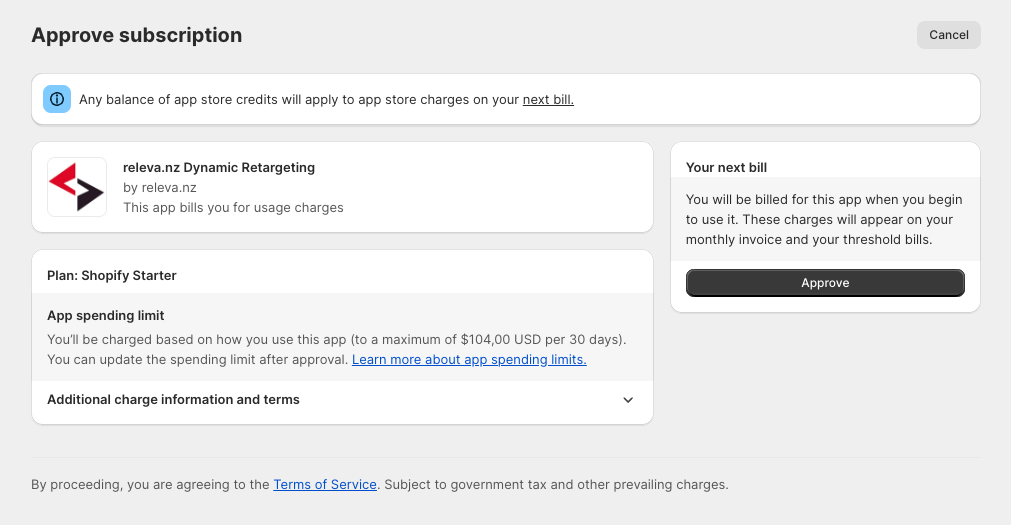
Task: Click the releva.nz red-black arrows logo
Action: pos(77,187)
